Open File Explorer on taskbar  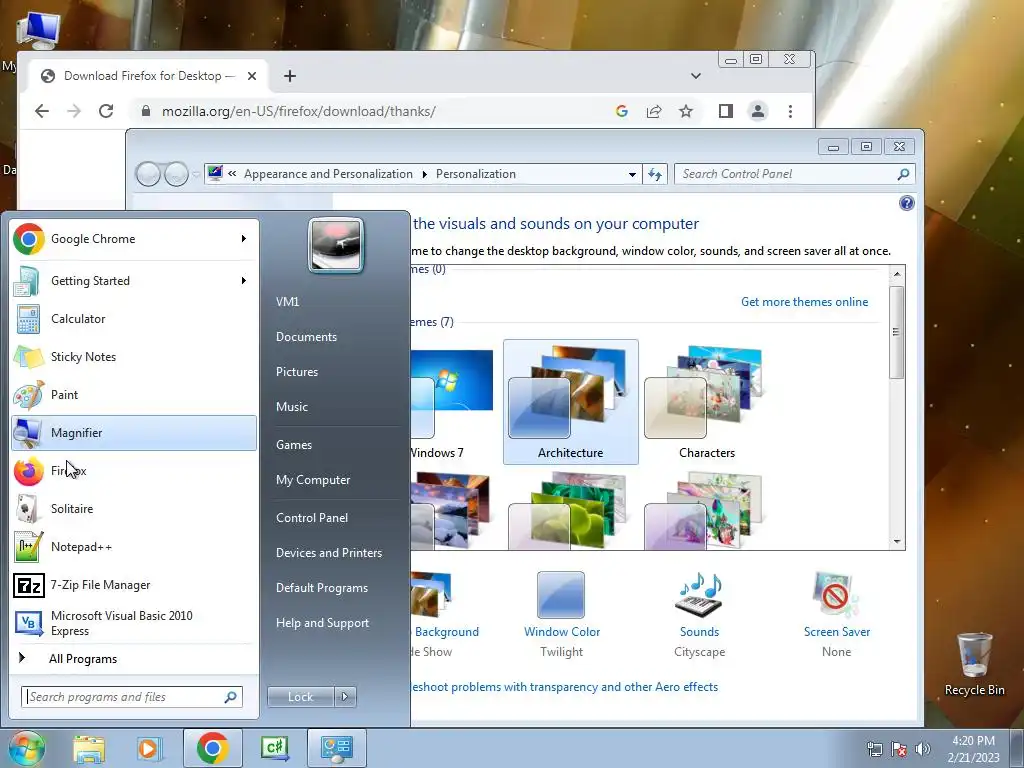click(x=89, y=748)
